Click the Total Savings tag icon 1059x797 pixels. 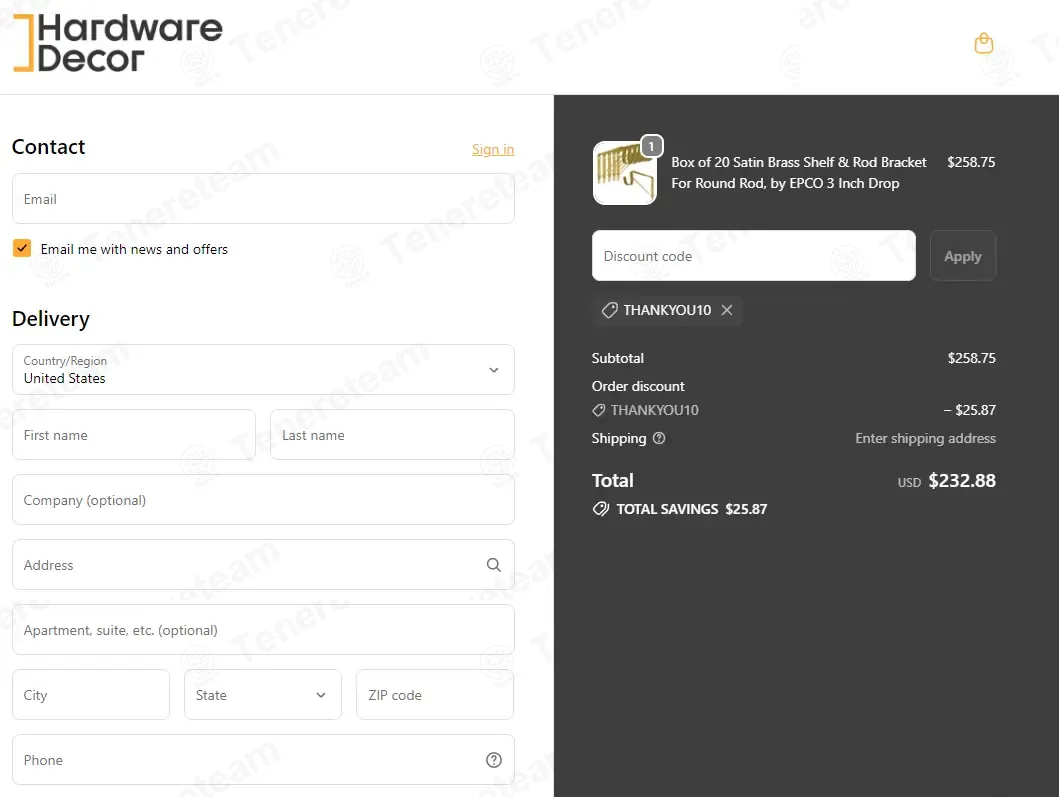(601, 509)
